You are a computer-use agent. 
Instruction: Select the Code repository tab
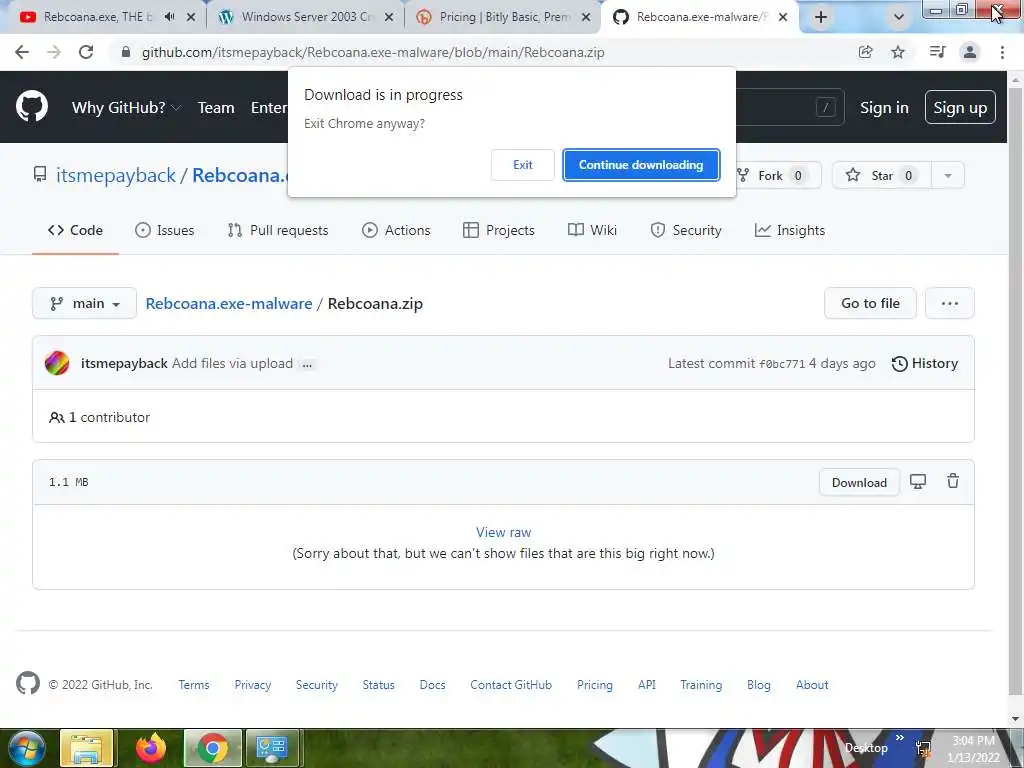coord(75,230)
